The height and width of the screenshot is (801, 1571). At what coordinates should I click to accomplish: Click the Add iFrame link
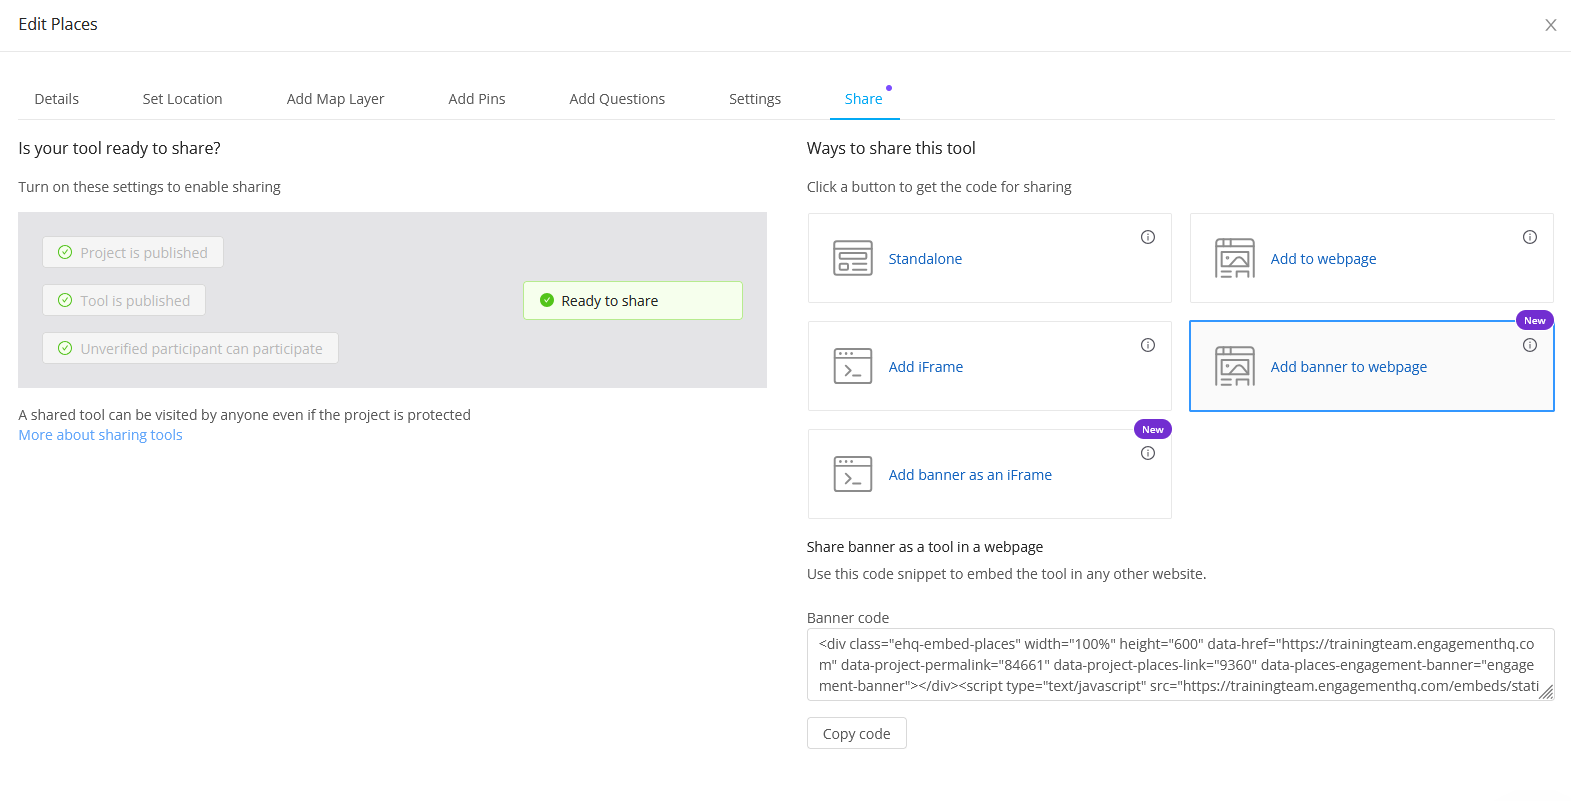pos(926,367)
